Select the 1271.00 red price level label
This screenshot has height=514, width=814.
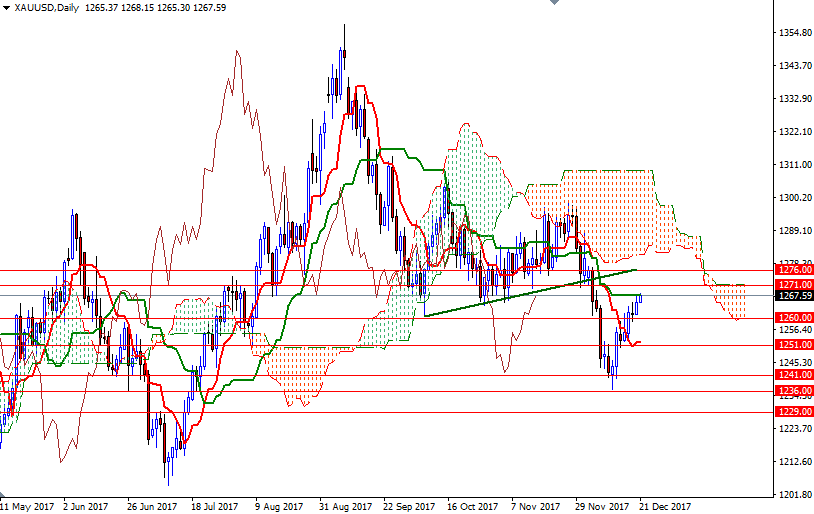coord(793,285)
